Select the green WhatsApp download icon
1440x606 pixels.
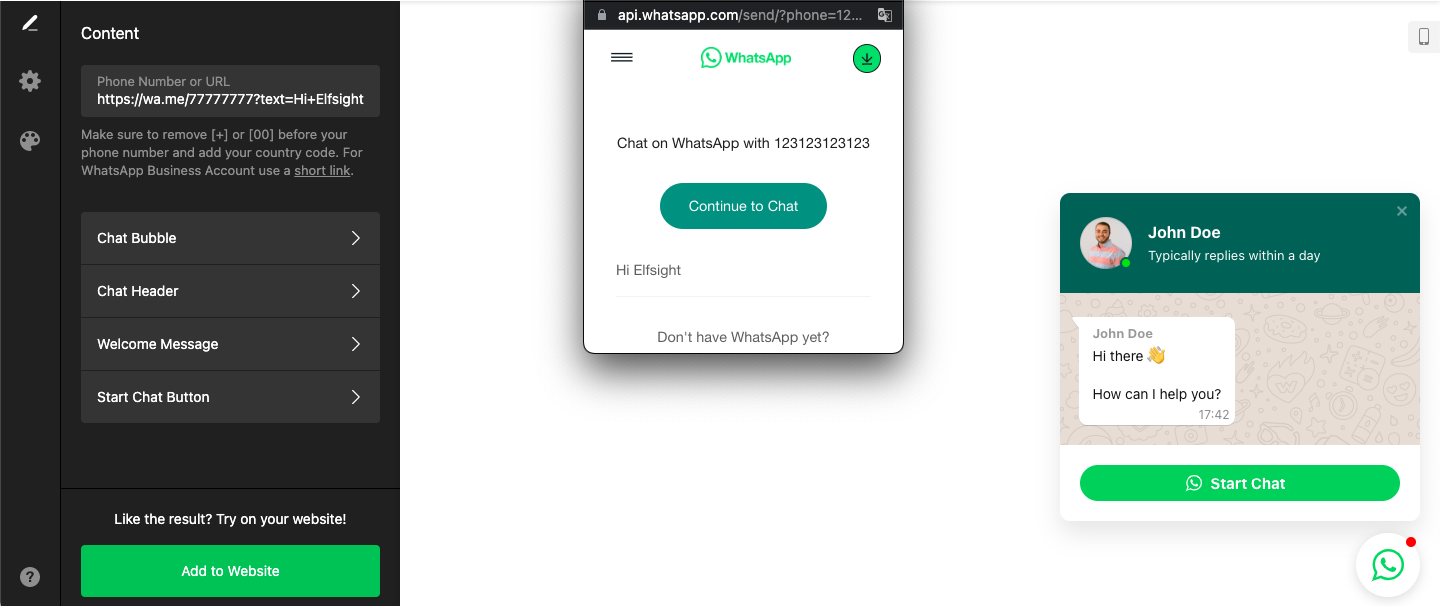coord(867,59)
